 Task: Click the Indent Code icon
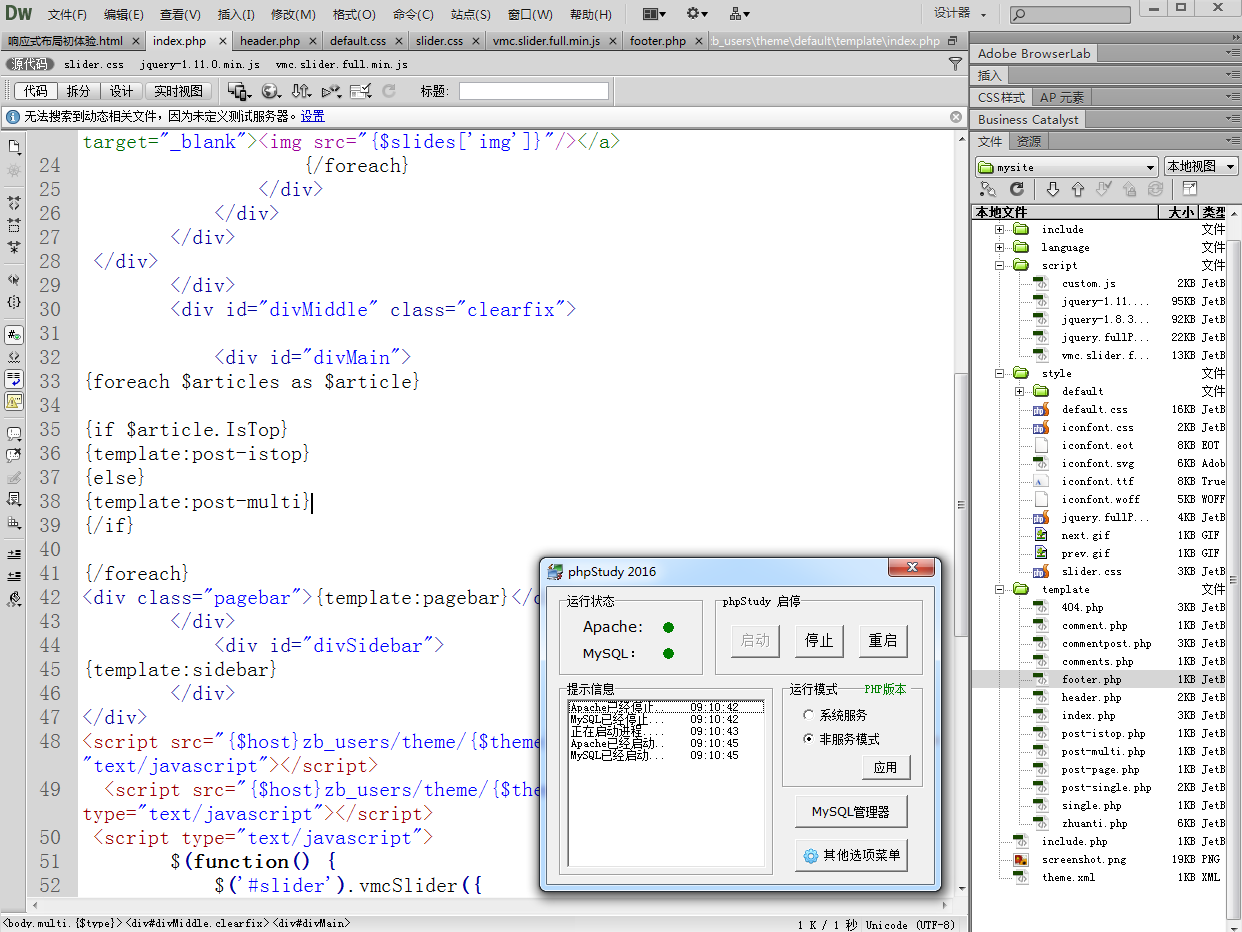(14, 553)
